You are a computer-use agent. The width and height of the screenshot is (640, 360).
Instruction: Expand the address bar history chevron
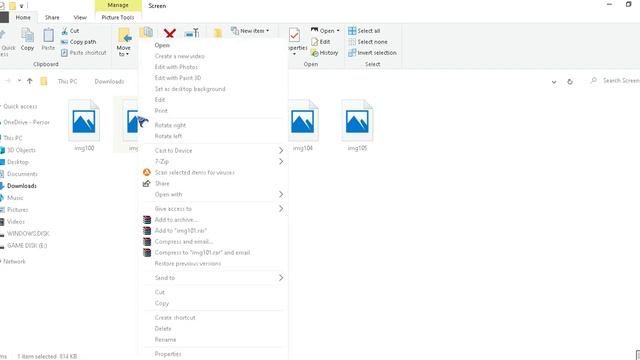tap(554, 82)
